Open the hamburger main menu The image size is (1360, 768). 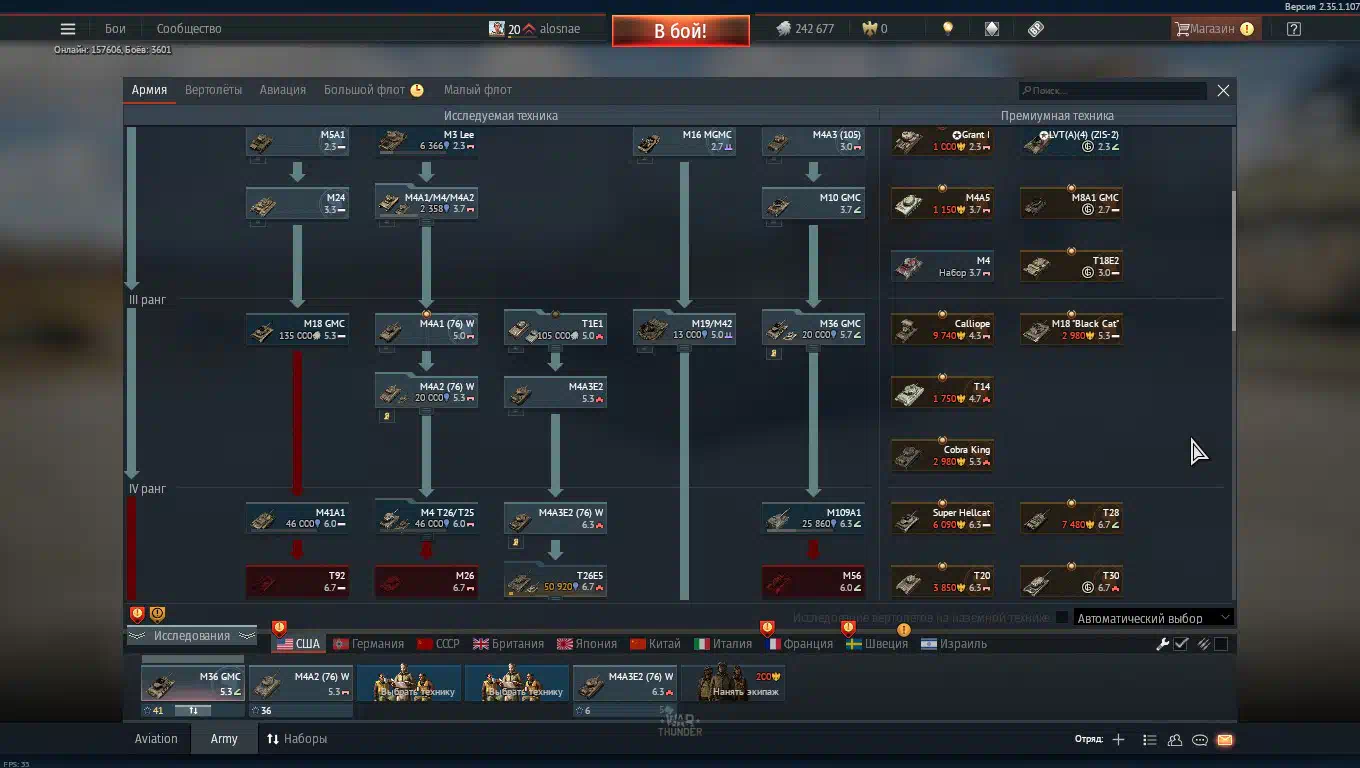point(68,29)
